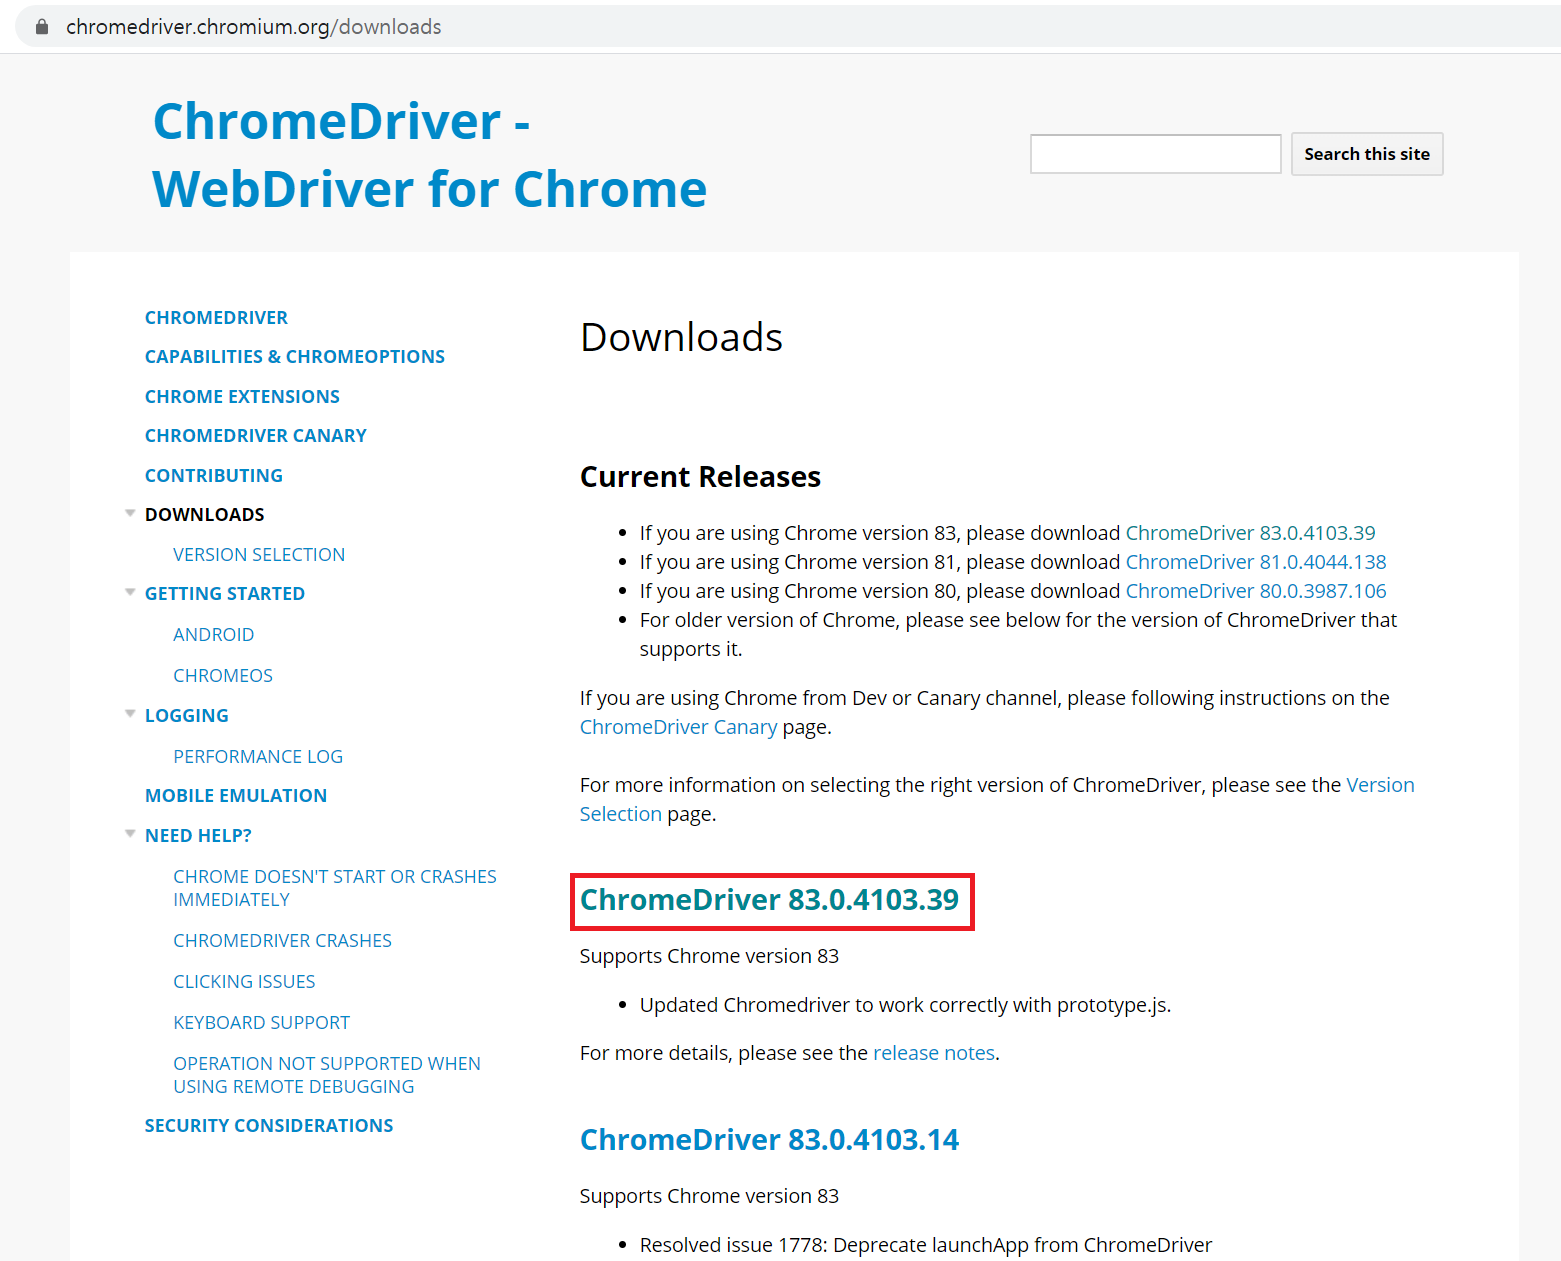Open Performance Log sub-item

click(x=258, y=757)
